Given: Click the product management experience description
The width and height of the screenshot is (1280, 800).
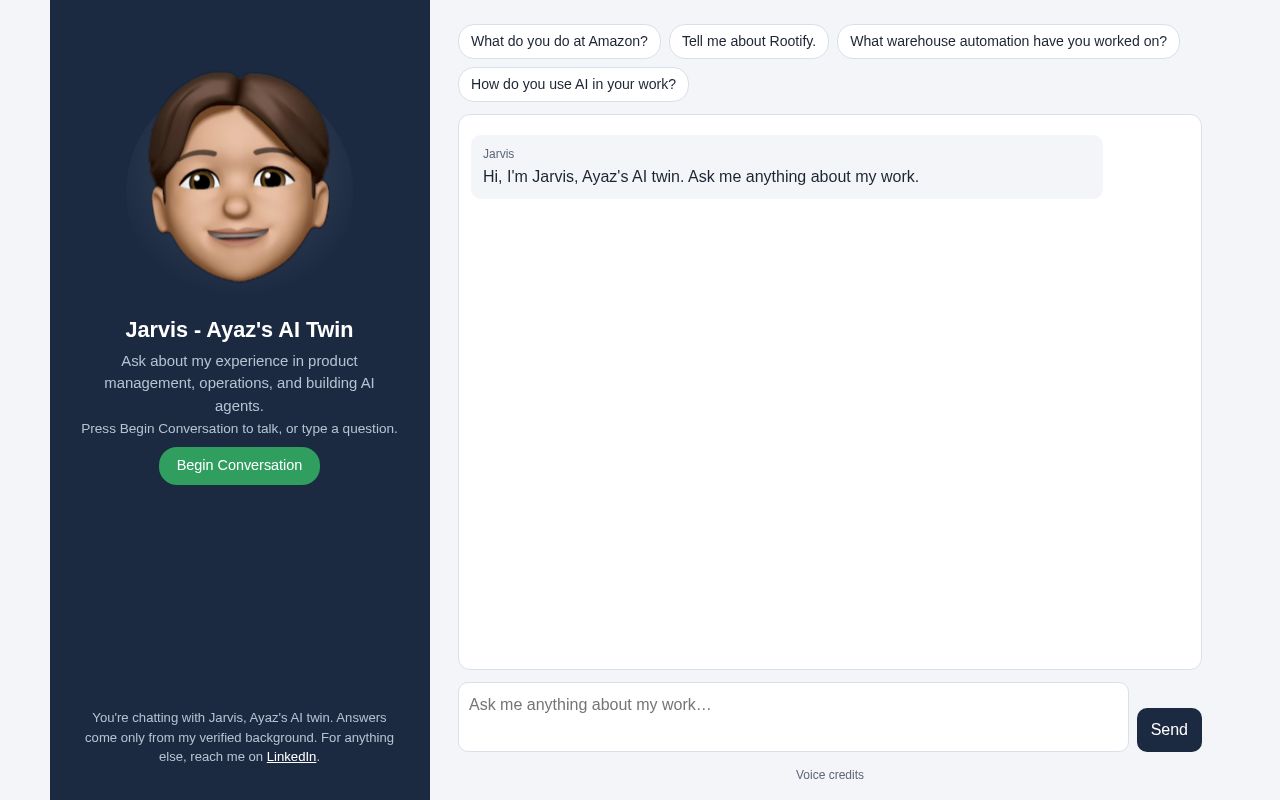Looking at the screenshot, I should (x=239, y=383).
